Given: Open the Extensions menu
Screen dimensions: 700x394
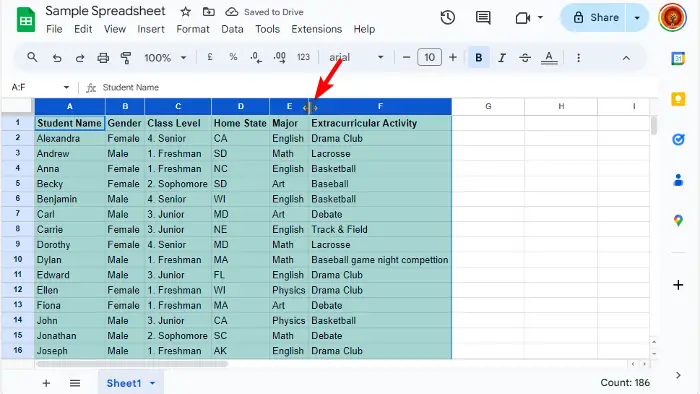Looking at the screenshot, I should tap(317, 29).
